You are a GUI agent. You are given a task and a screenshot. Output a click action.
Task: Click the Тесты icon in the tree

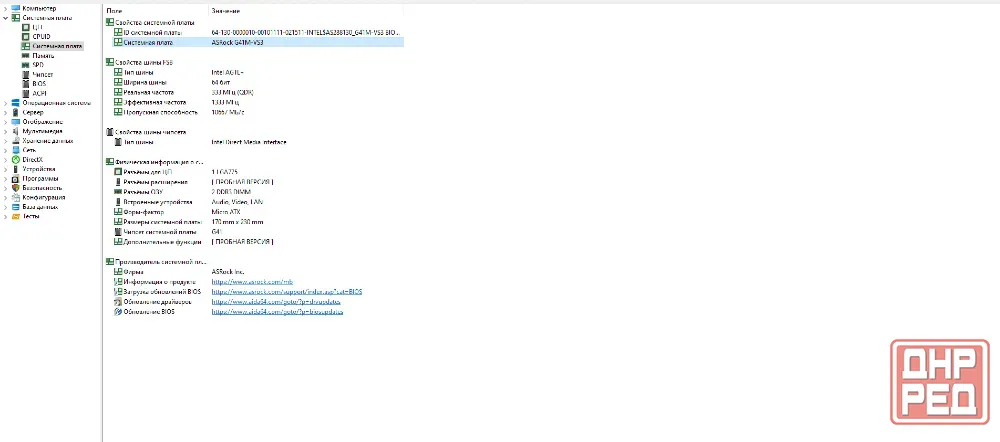[16, 216]
